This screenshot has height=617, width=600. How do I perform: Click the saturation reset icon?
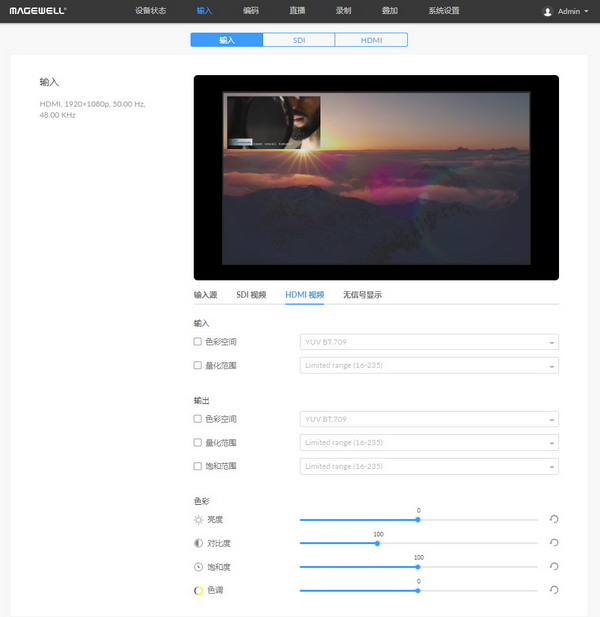553,567
